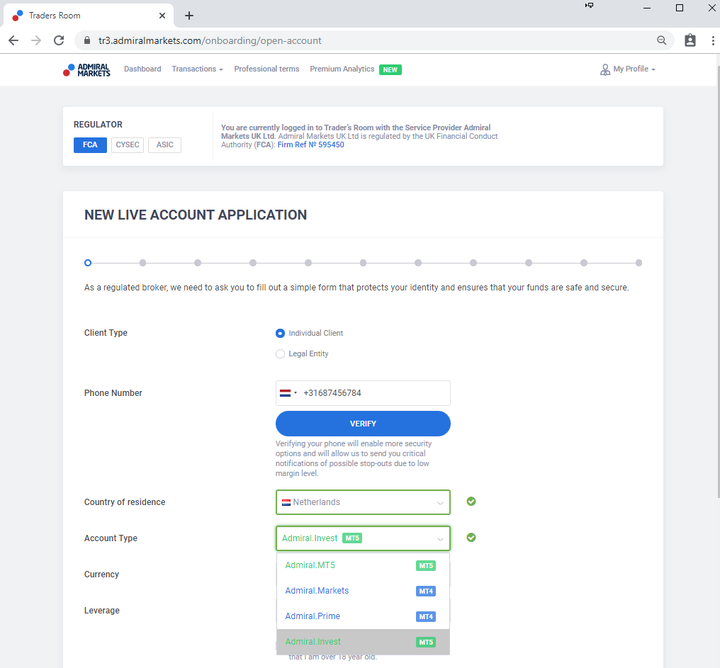Choose Admiral.MT5 from the account list

click(363, 565)
